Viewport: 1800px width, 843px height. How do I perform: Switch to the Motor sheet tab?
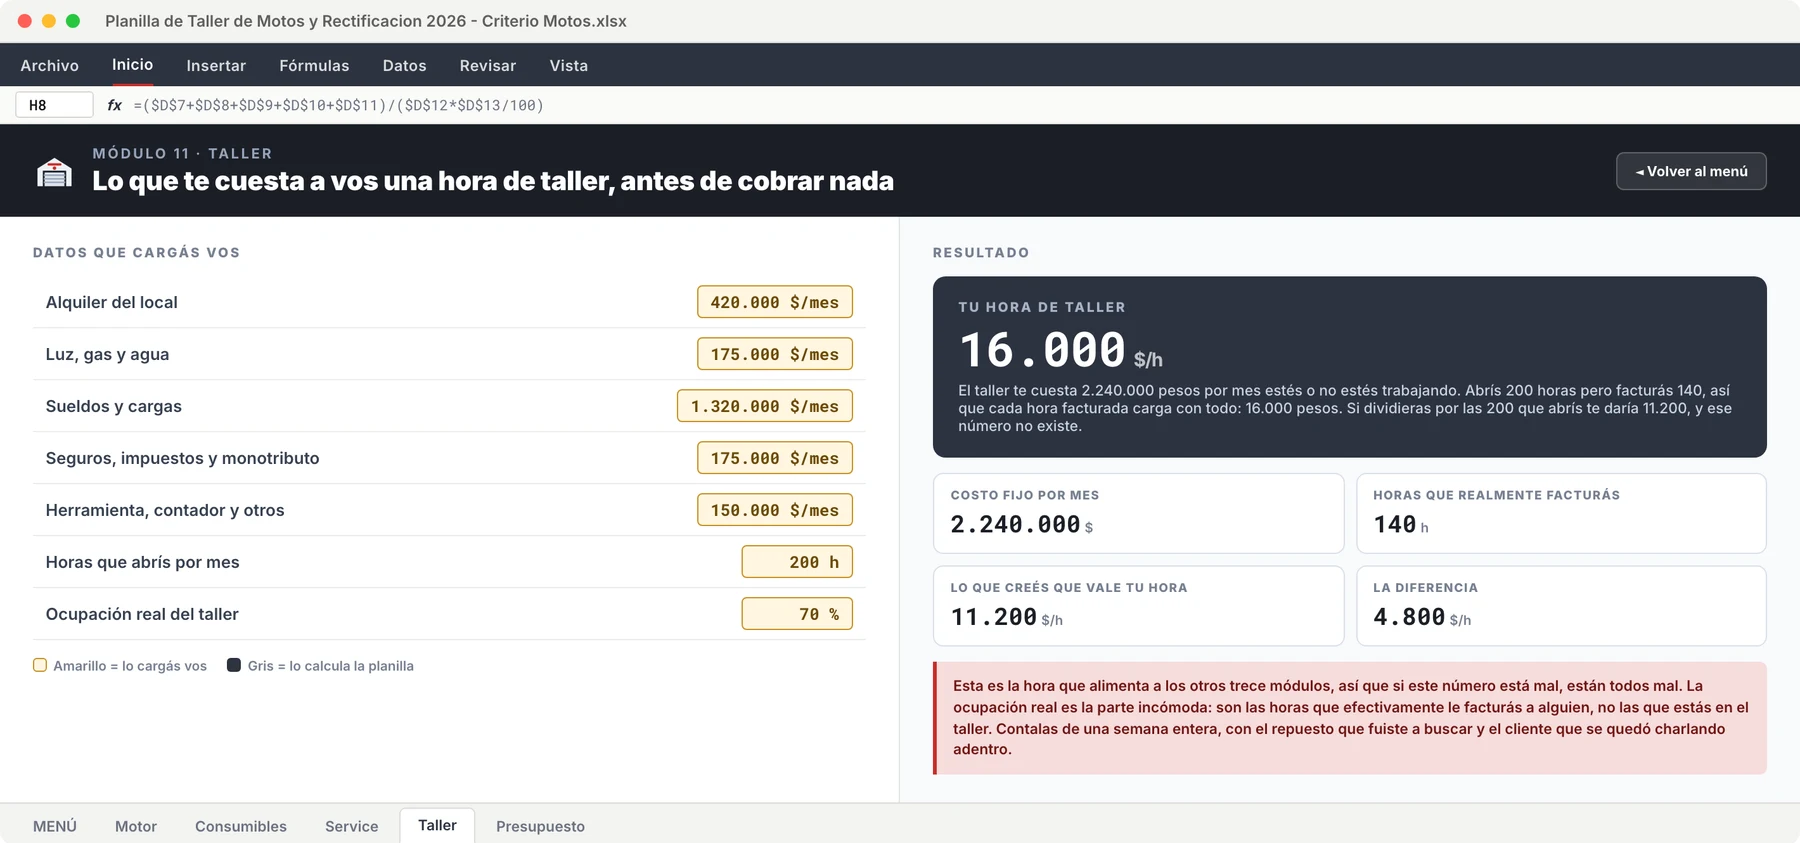point(136,826)
